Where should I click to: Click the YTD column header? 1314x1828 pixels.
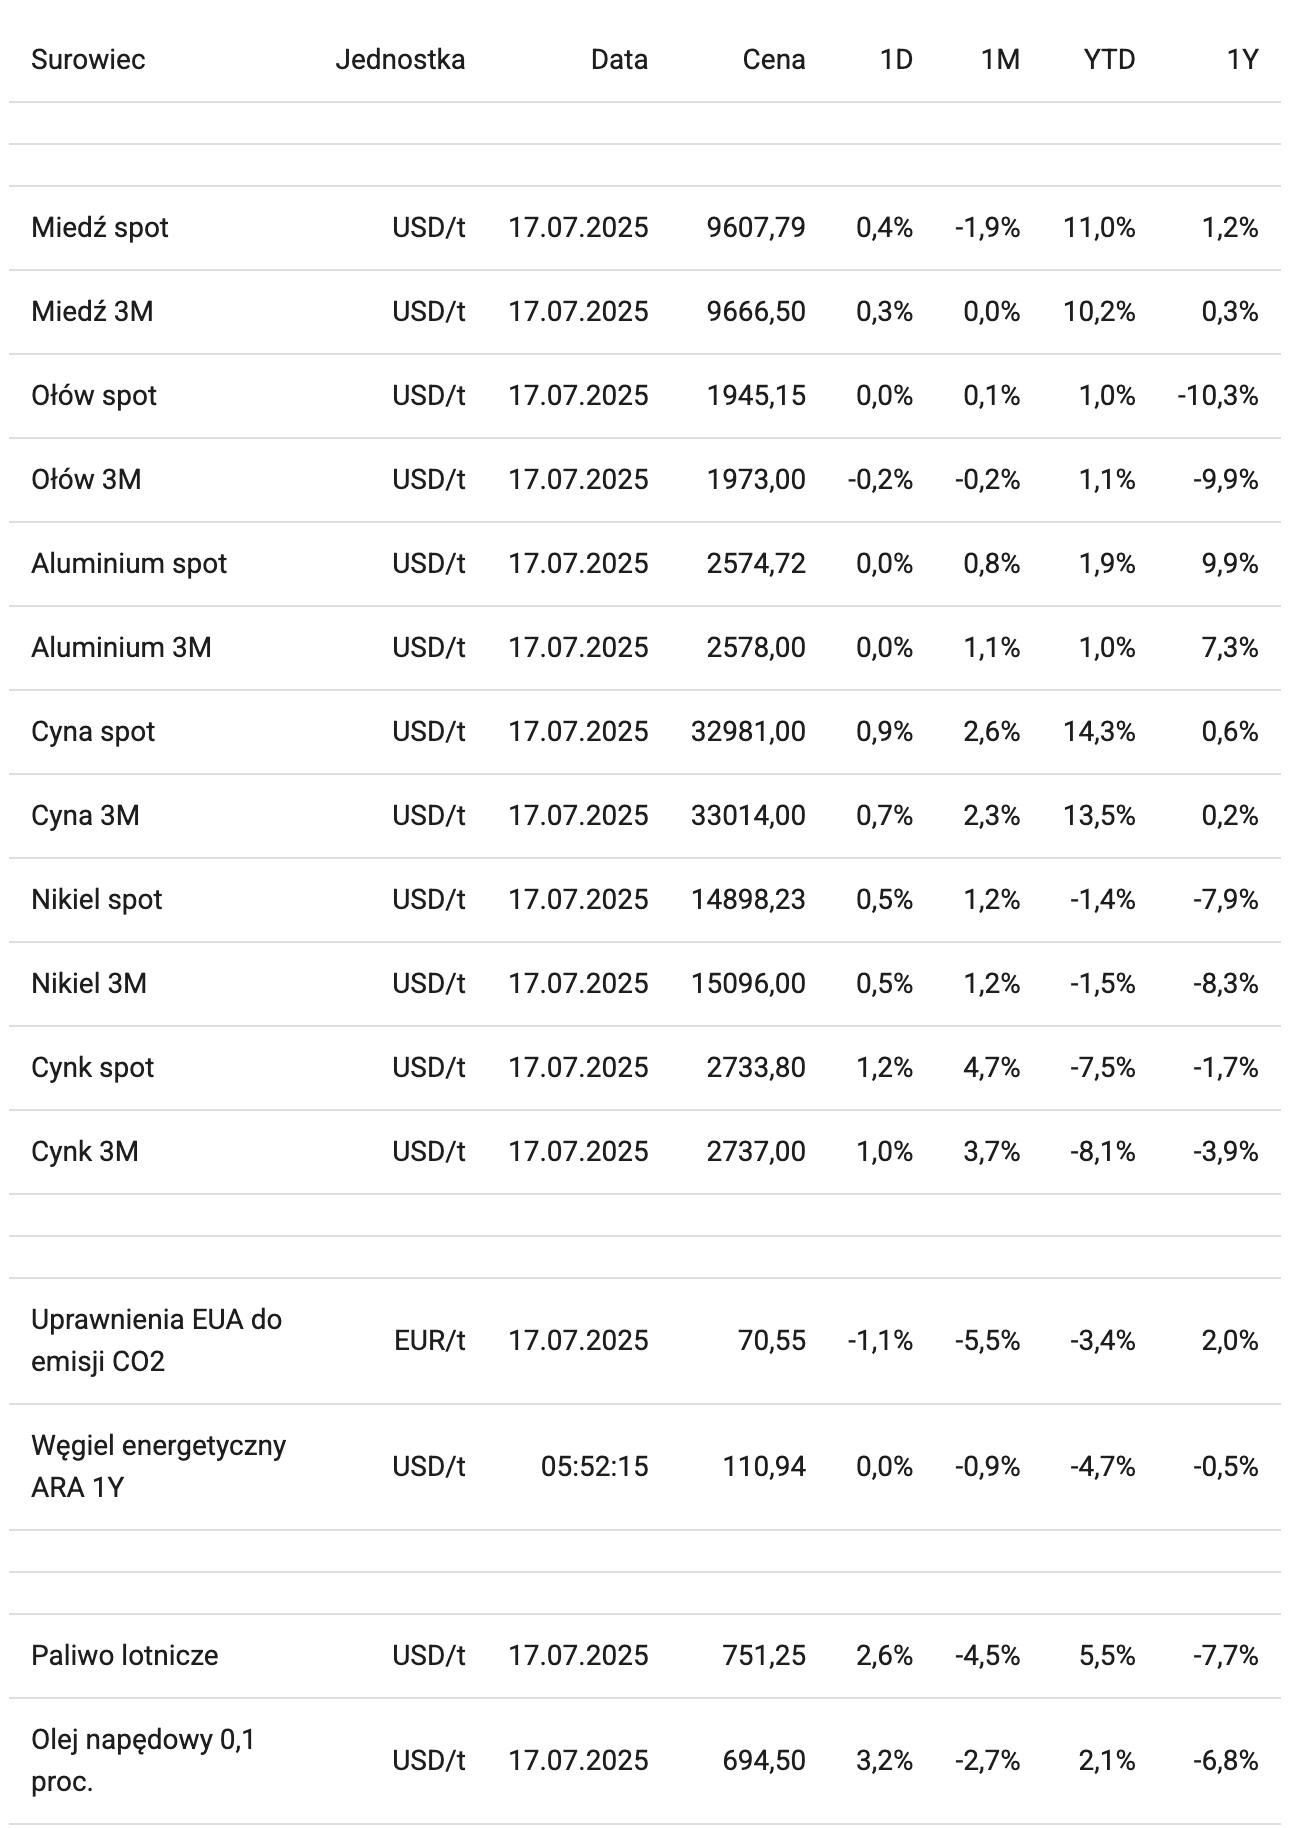[x=1109, y=60]
